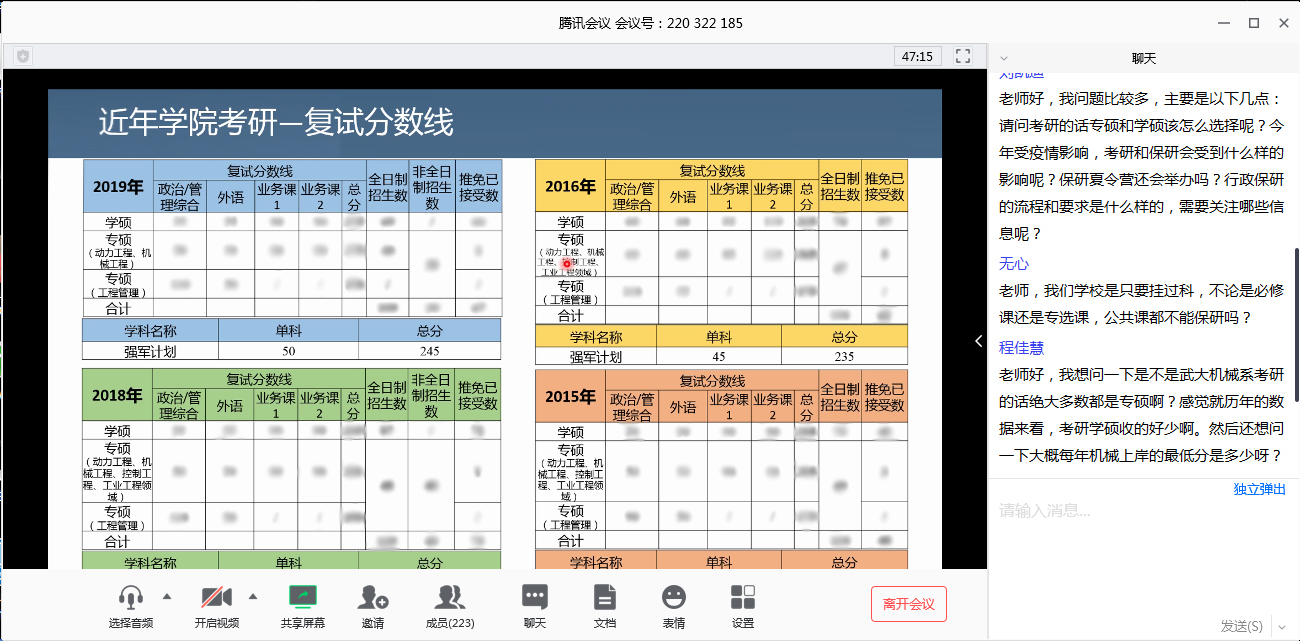Click the Leave Meeting button

pos(908,604)
